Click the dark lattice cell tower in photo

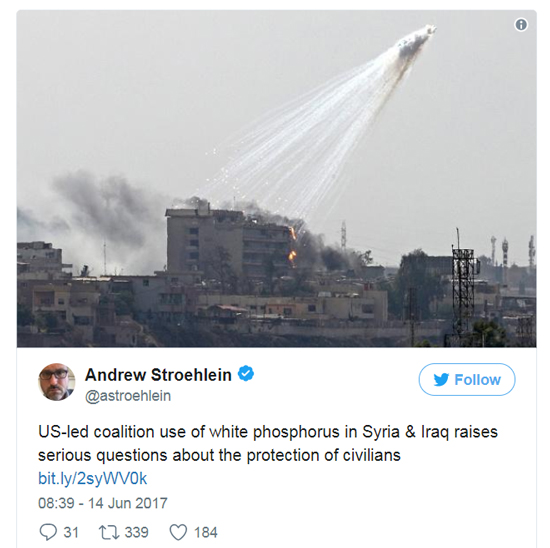pyautogui.click(x=464, y=288)
